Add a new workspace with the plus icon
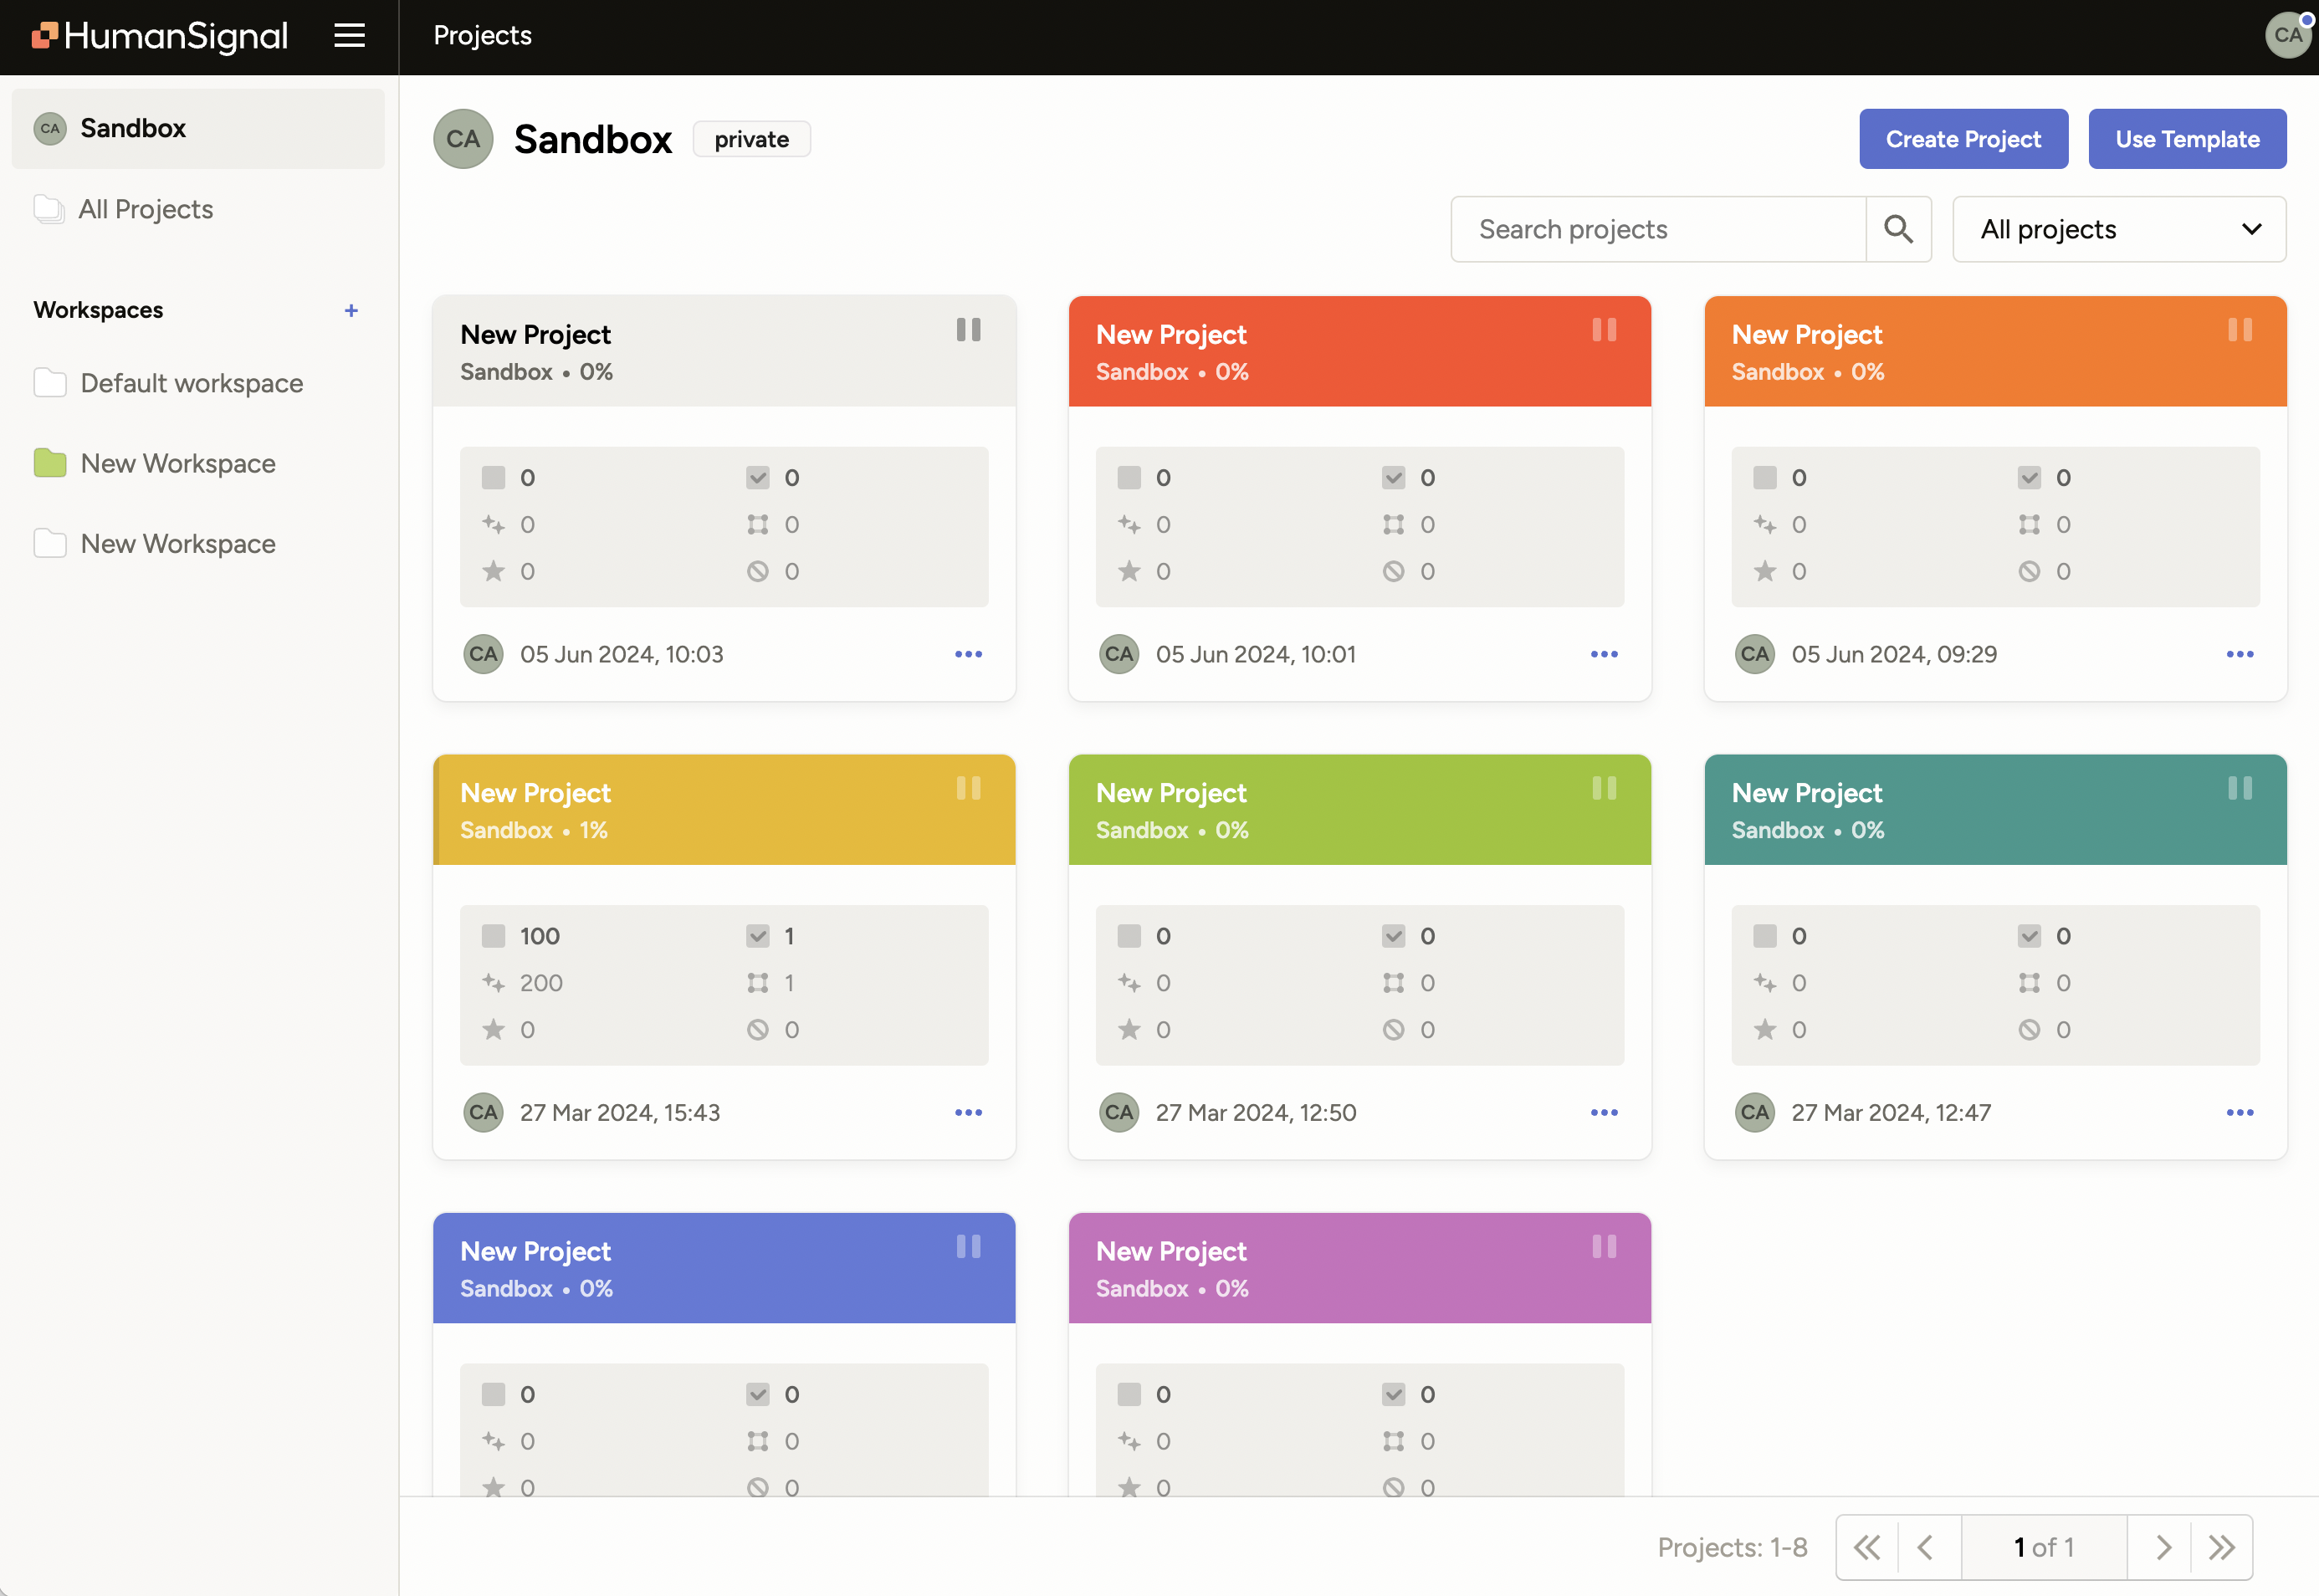2319x1596 pixels. pyautogui.click(x=351, y=310)
